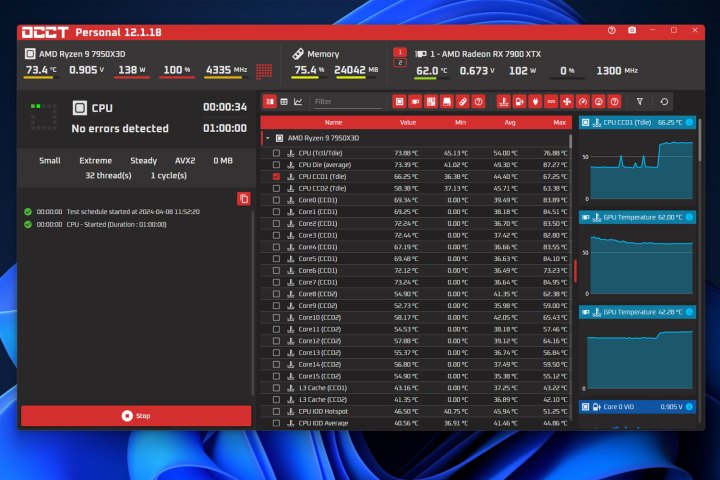The image size is (720, 480).
Task: Click the sensor table vertical scrollbar
Action: click(x=571, y=141)
